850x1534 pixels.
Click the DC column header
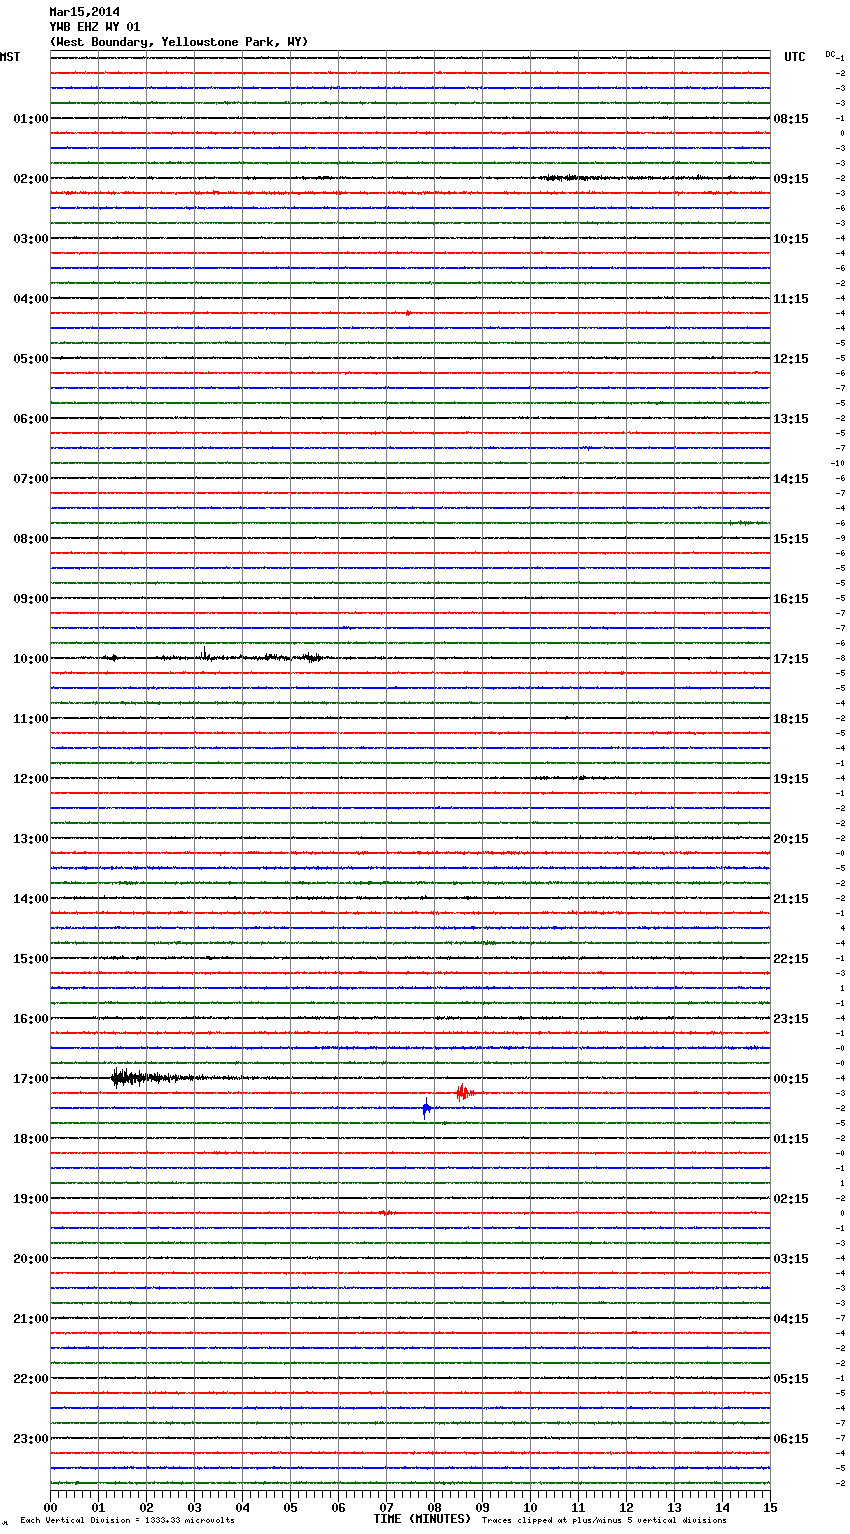[x=830, y=54]
